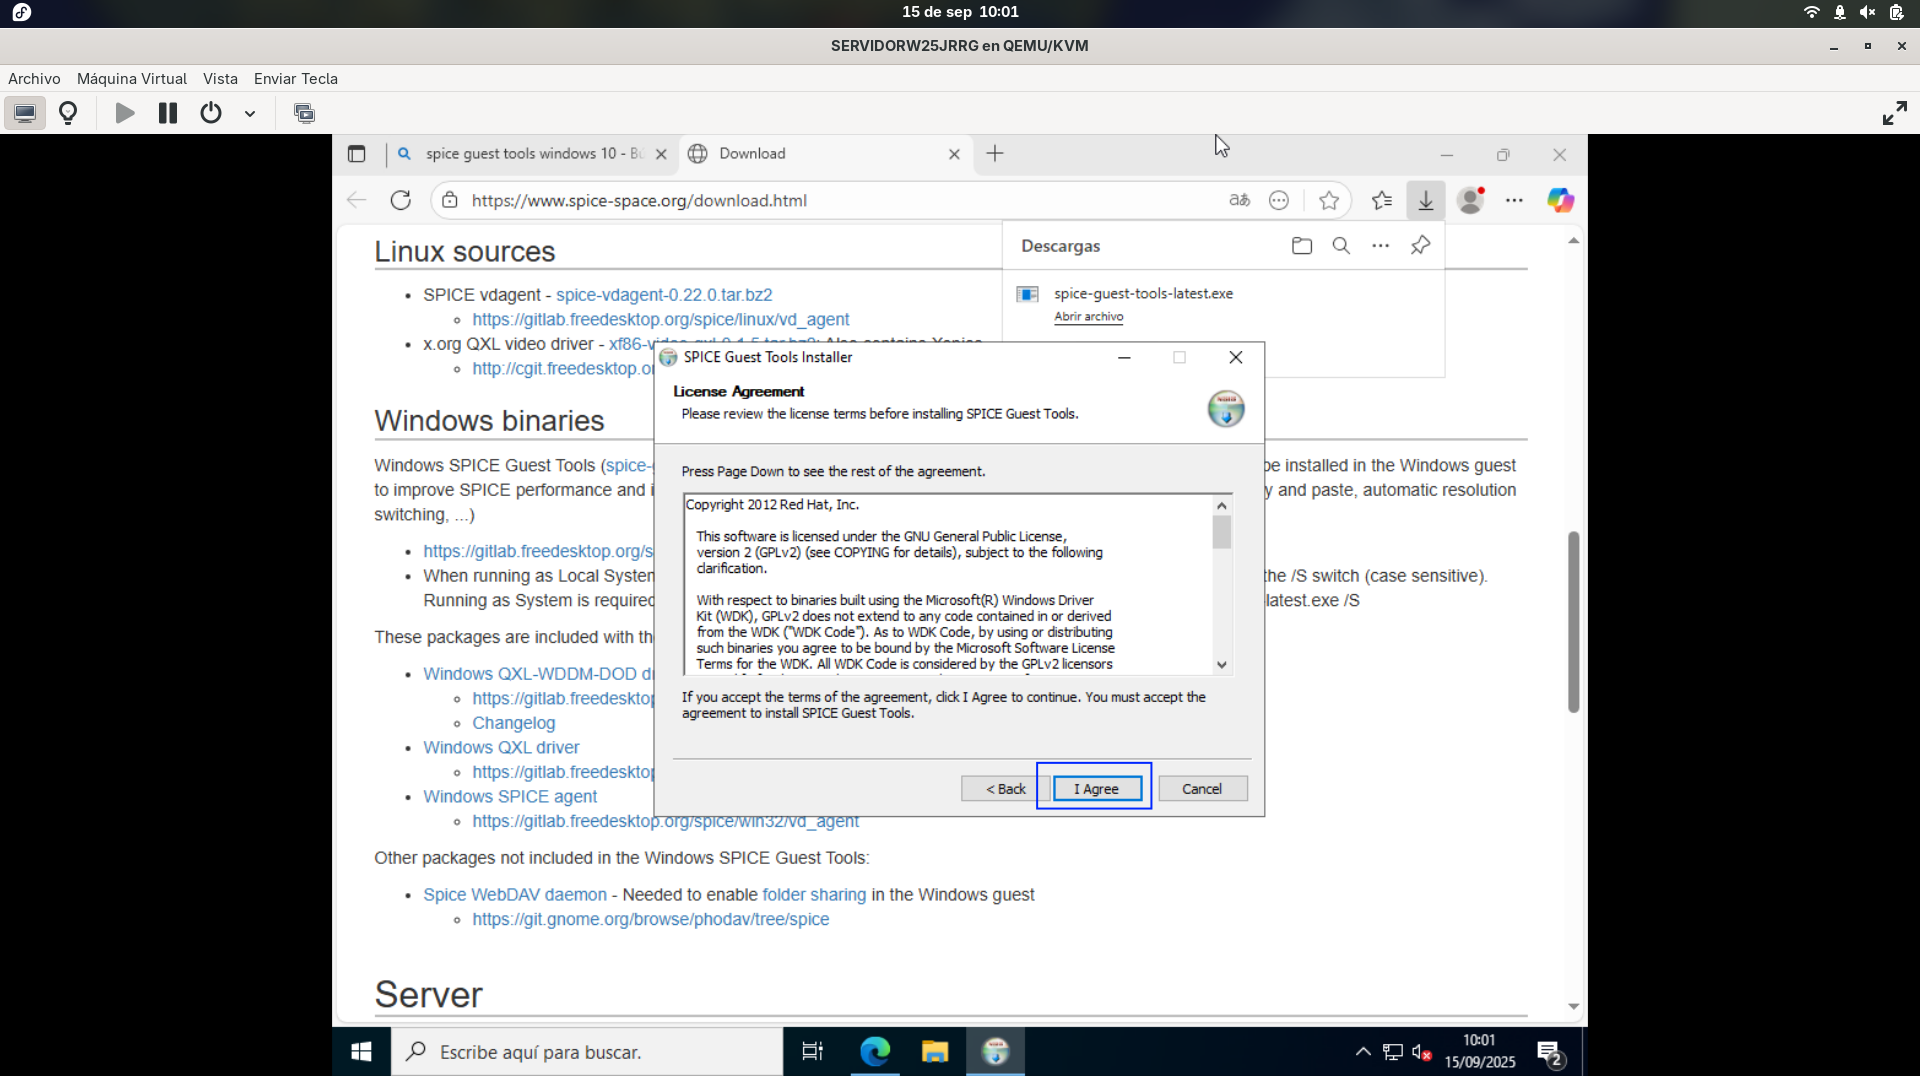Click the license agreement scrollbar thumb
Screen dimensions: 1920x1076
tap(1222, 532)
